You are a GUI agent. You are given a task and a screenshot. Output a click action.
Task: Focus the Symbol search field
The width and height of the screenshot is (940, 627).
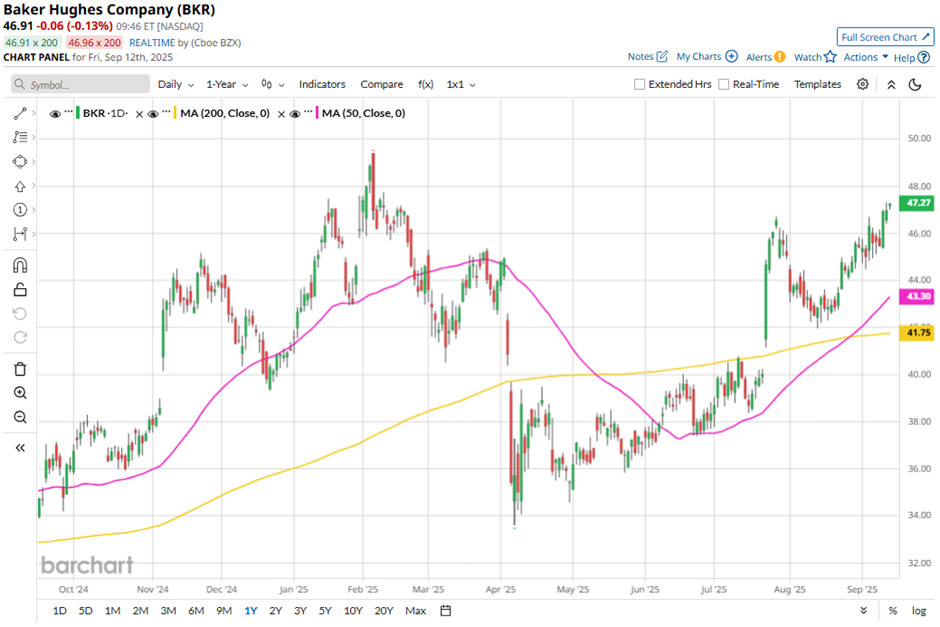[x=80, y=85]
